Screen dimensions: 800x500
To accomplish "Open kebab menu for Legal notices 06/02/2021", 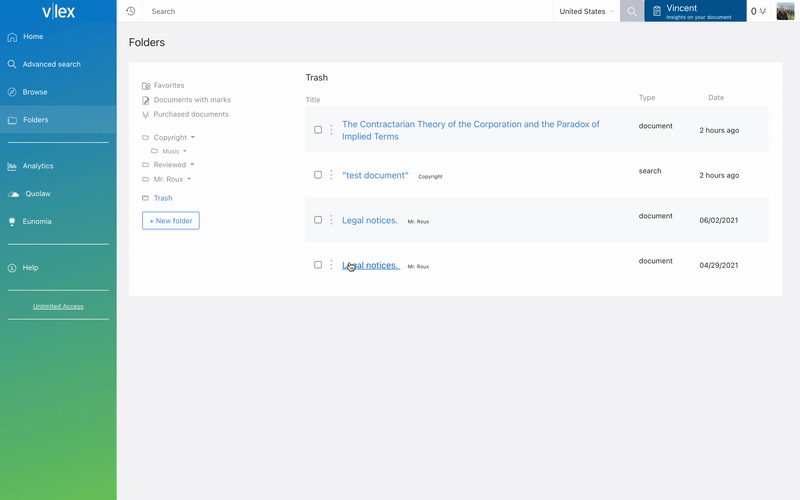I will 331,220.
